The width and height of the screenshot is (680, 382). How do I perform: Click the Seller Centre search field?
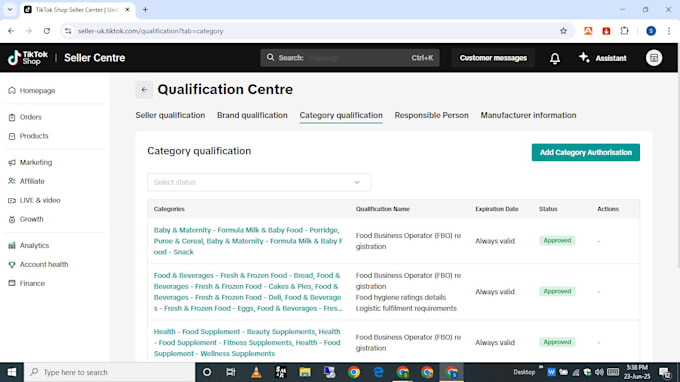pyautogui.click(x=350, y=58)
